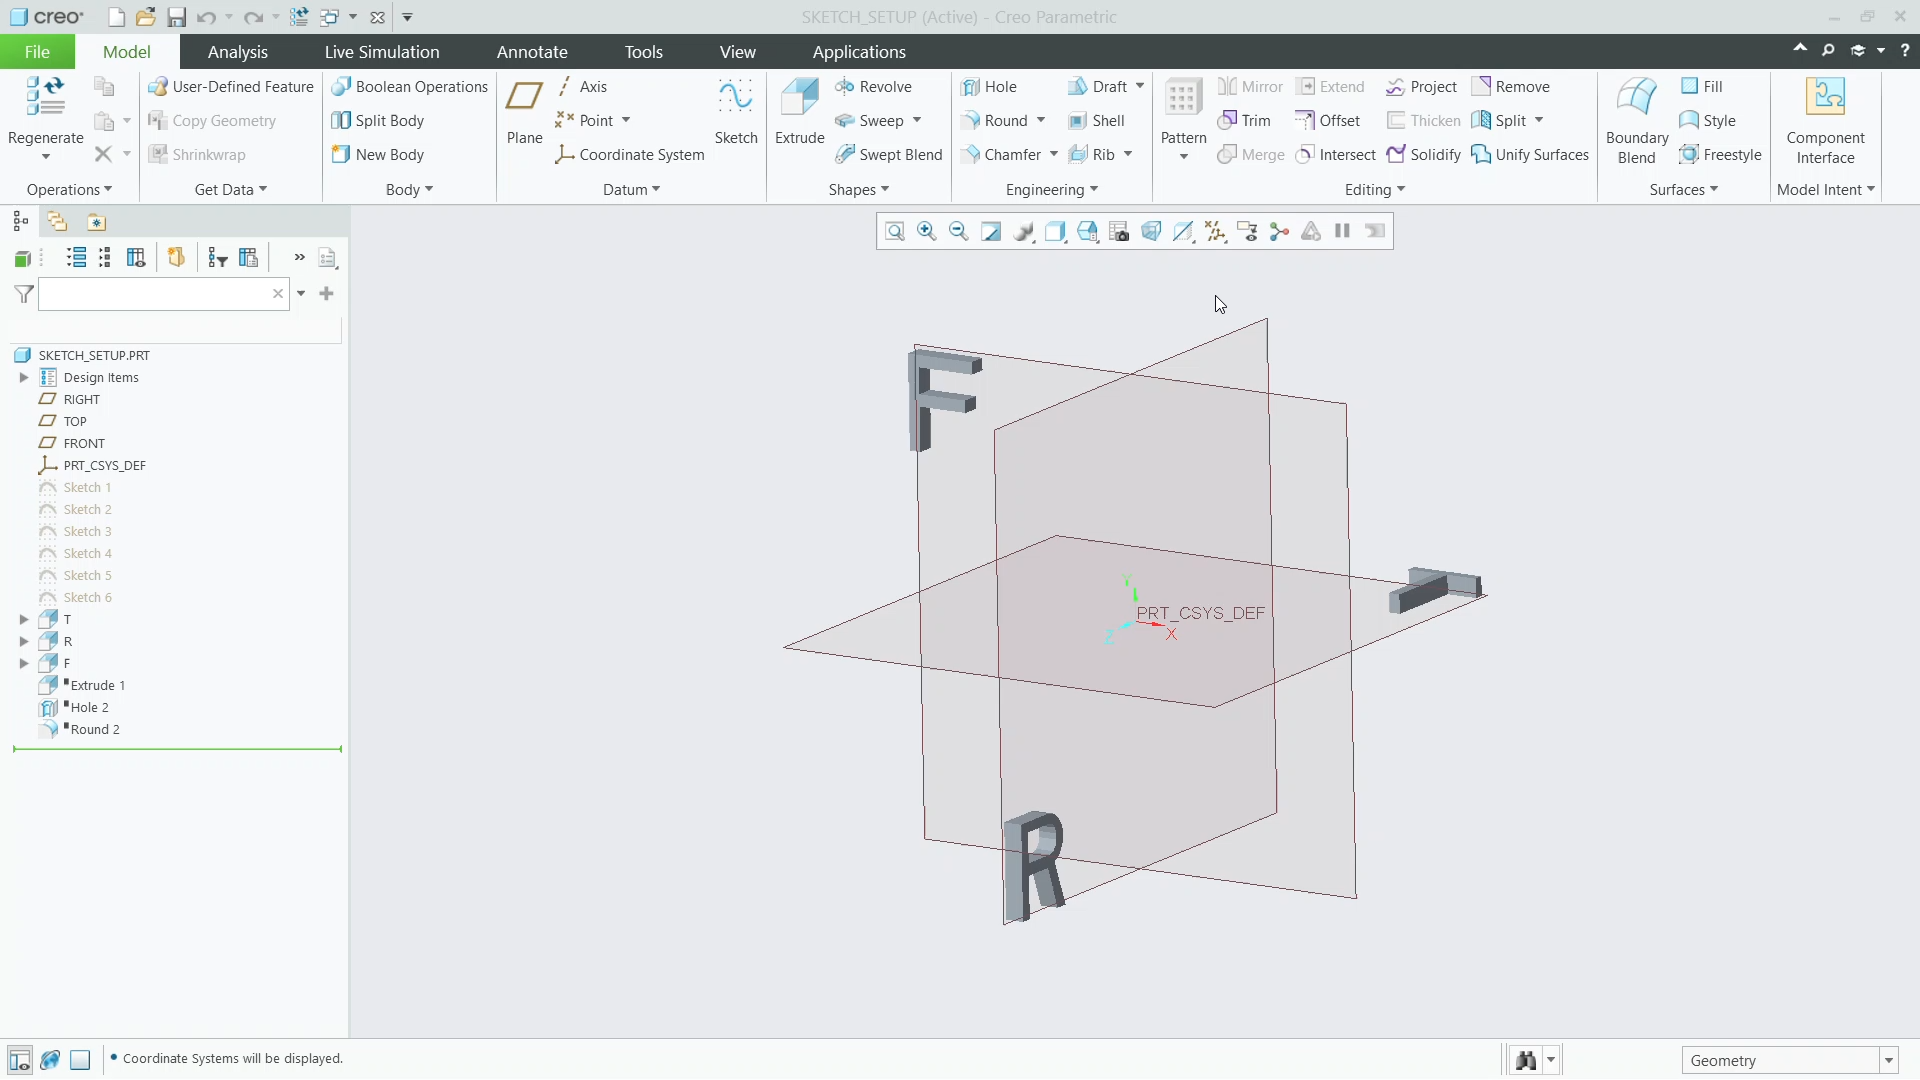Click the Refit view icon
Screen dimensions: 1920x1080
pyautogui.click(x=895, y=232)
